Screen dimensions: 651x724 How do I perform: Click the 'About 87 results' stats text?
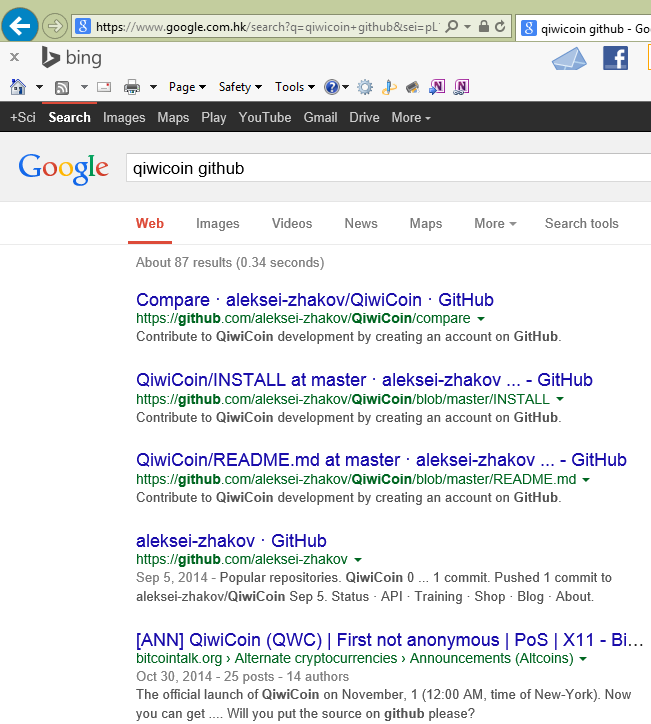pyautogui.click(x=230, y=262)
